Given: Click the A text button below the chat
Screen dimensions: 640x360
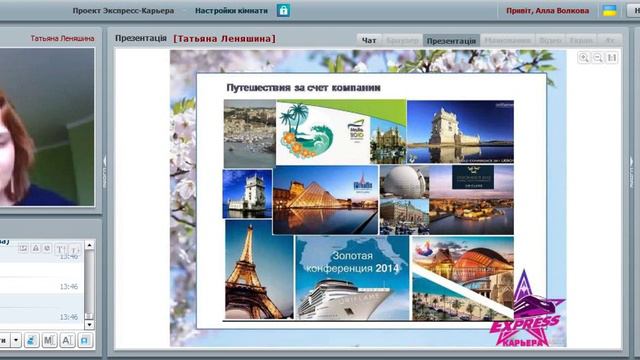Looking at the screenshot, I should pyautogui.click(x=67, y=340).
